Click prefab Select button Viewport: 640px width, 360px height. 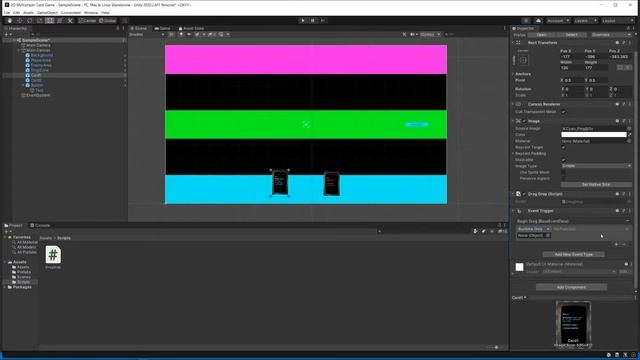tap(571, 35)
